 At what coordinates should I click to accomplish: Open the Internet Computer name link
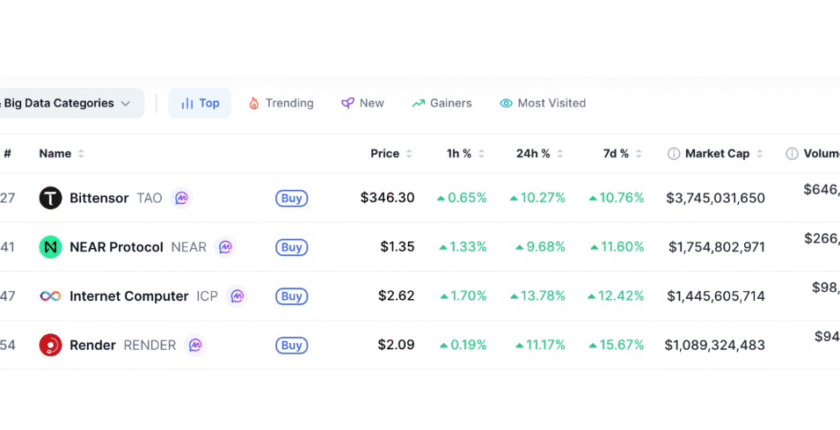pos(128,296)
